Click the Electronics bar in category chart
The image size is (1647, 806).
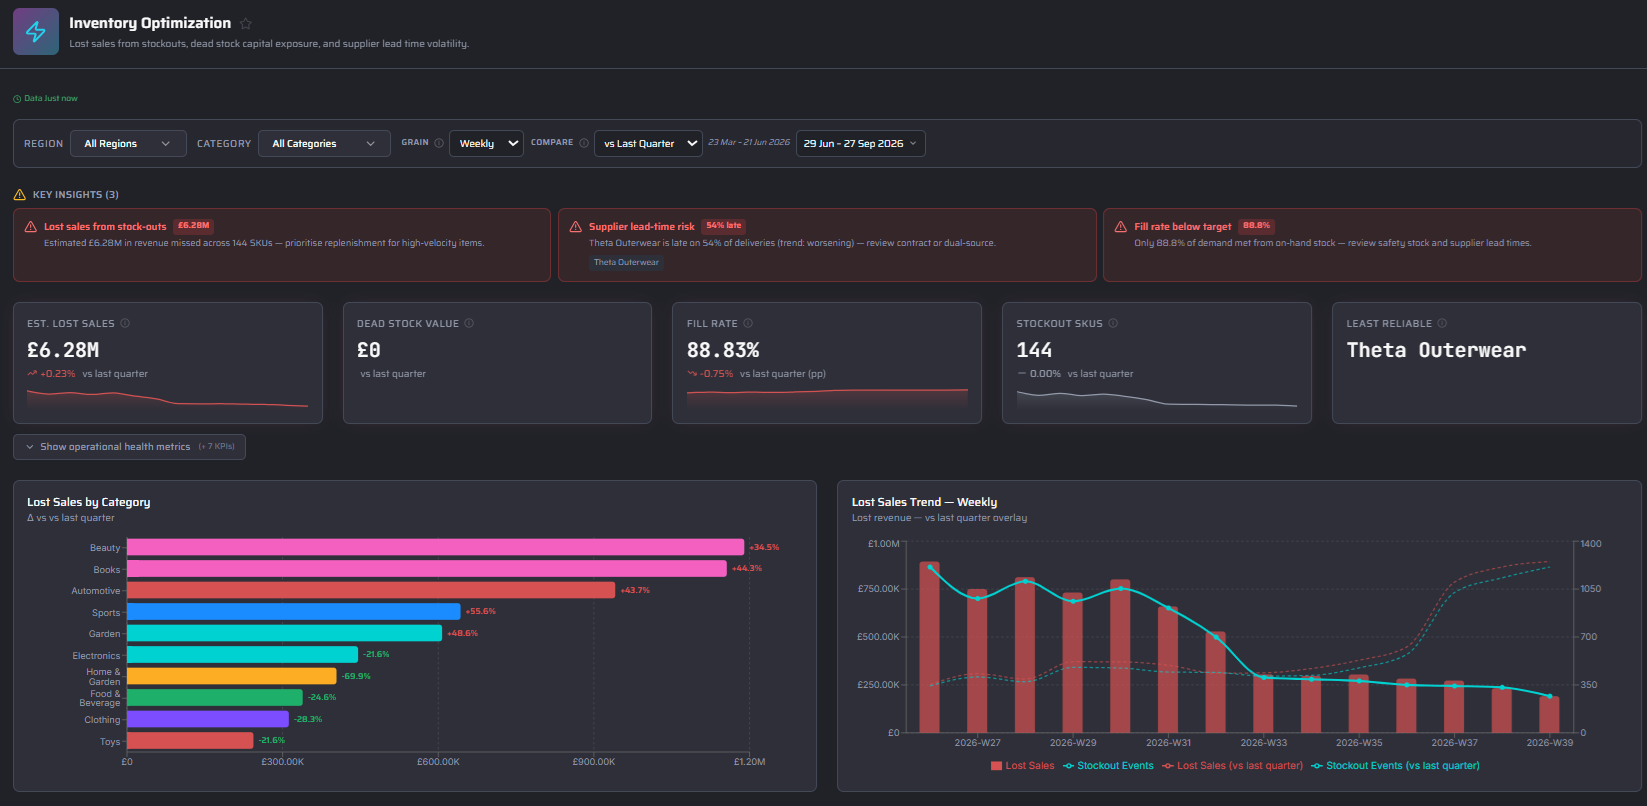[242, 655]
